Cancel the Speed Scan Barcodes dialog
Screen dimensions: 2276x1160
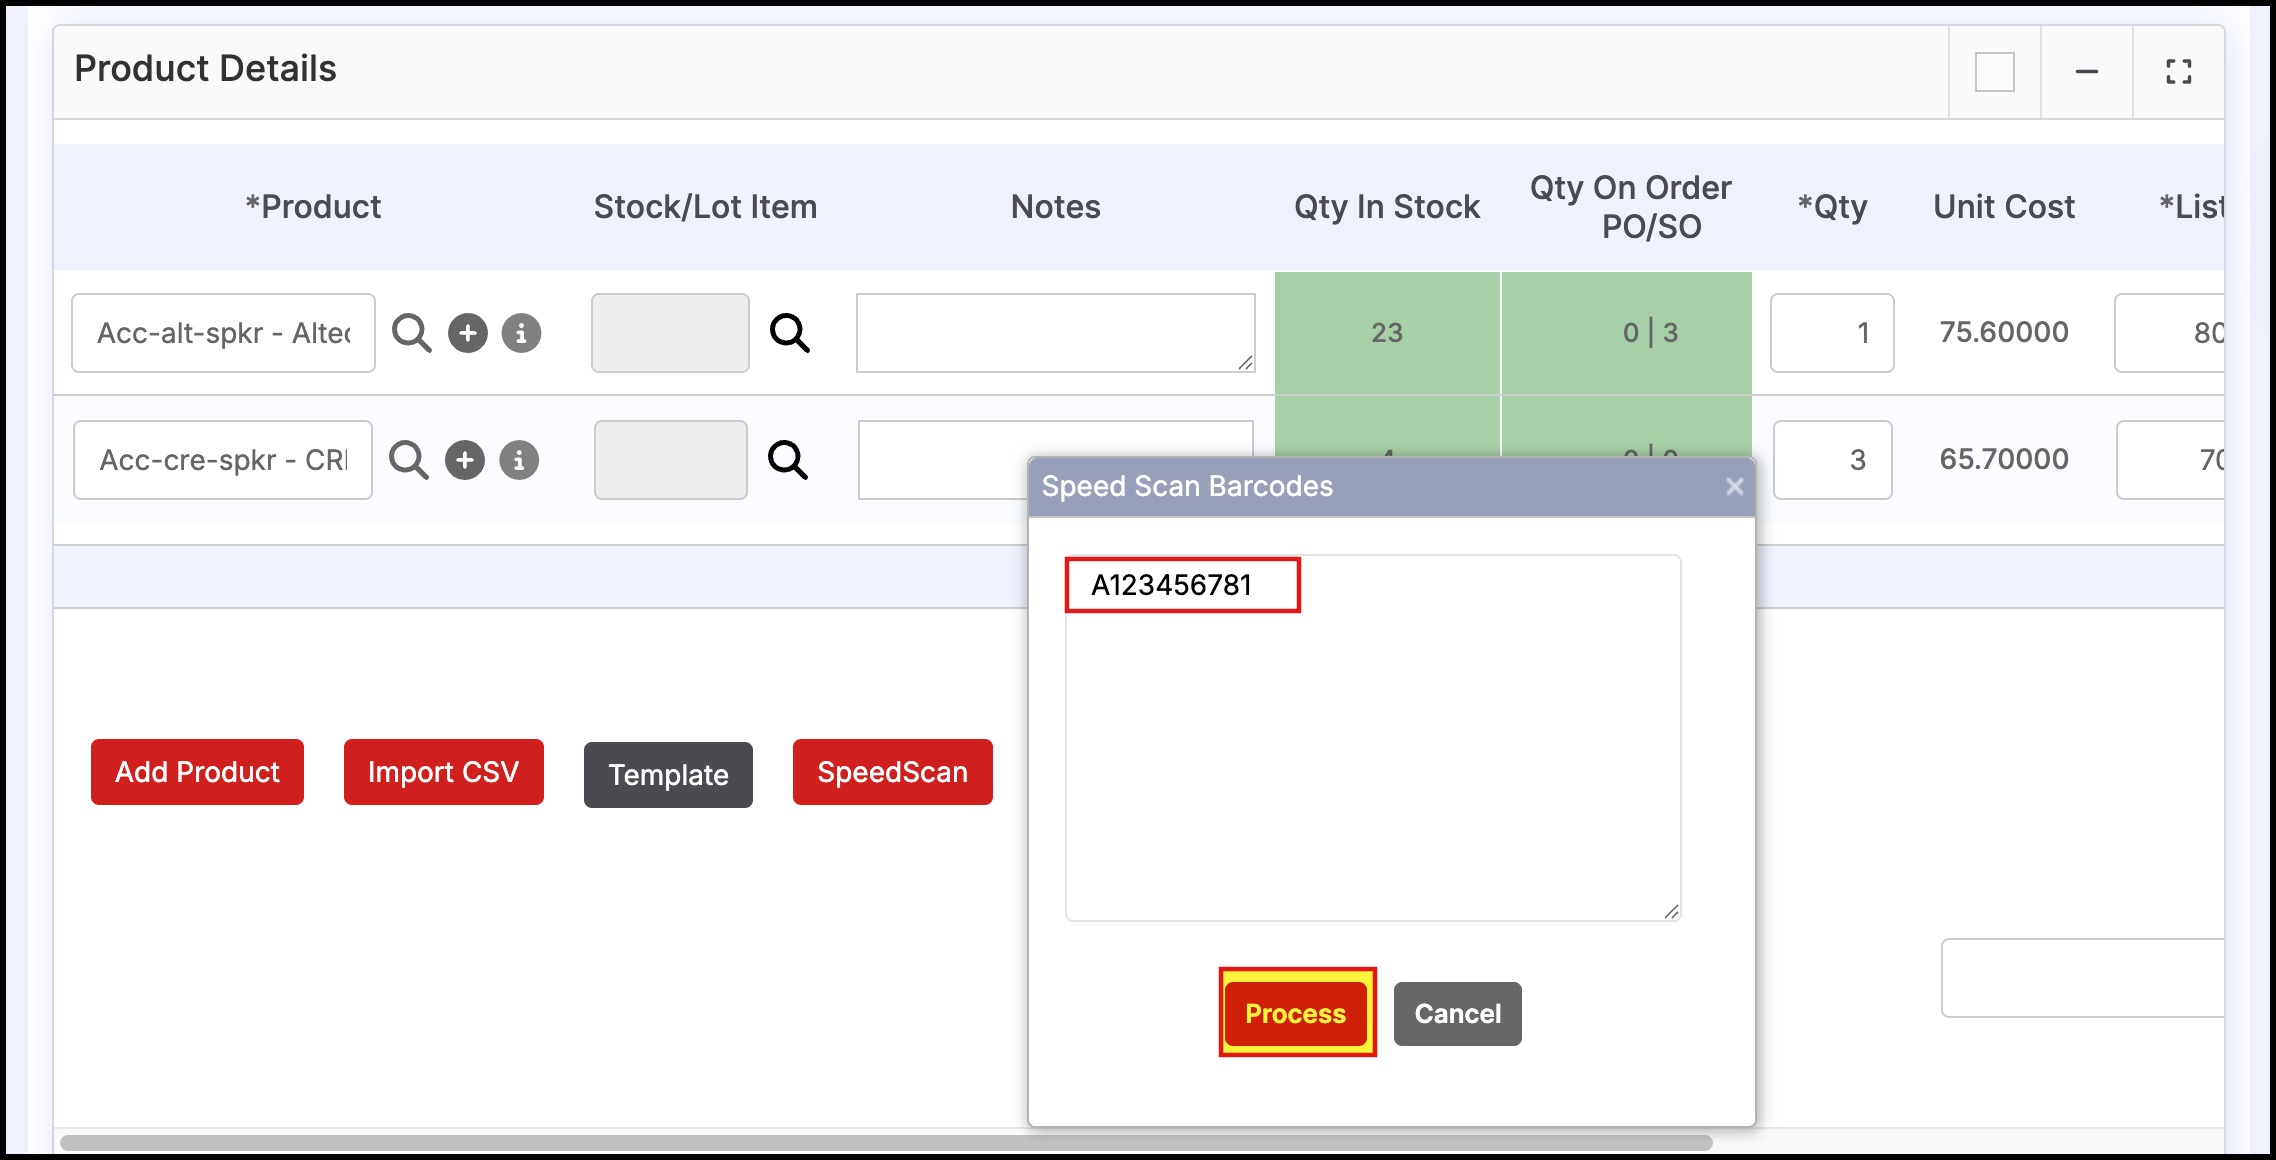click(x=1458, y=1014)
